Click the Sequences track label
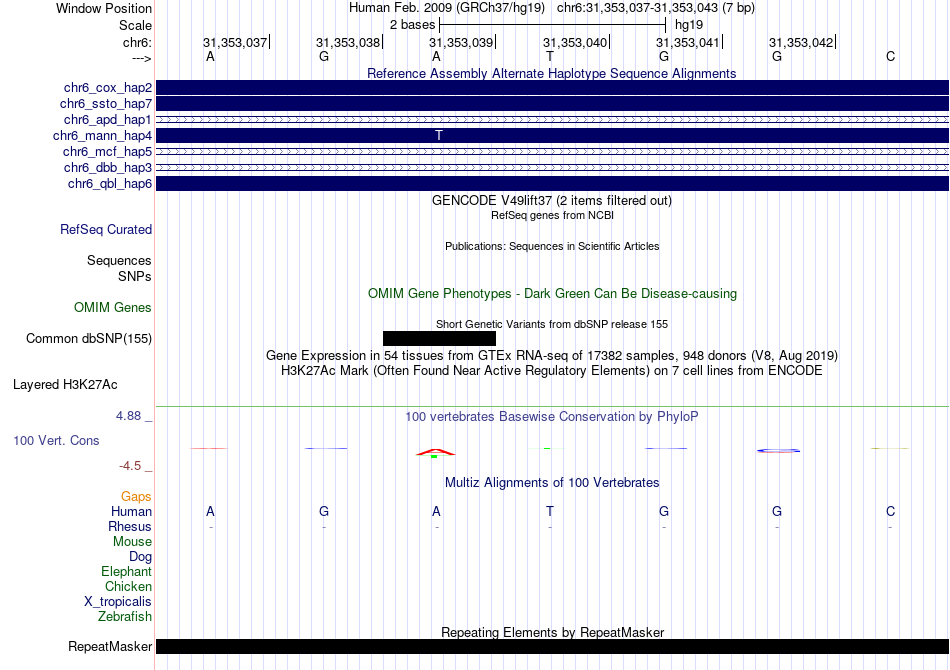This screenshot has height=670, width=950. [119, 260]
